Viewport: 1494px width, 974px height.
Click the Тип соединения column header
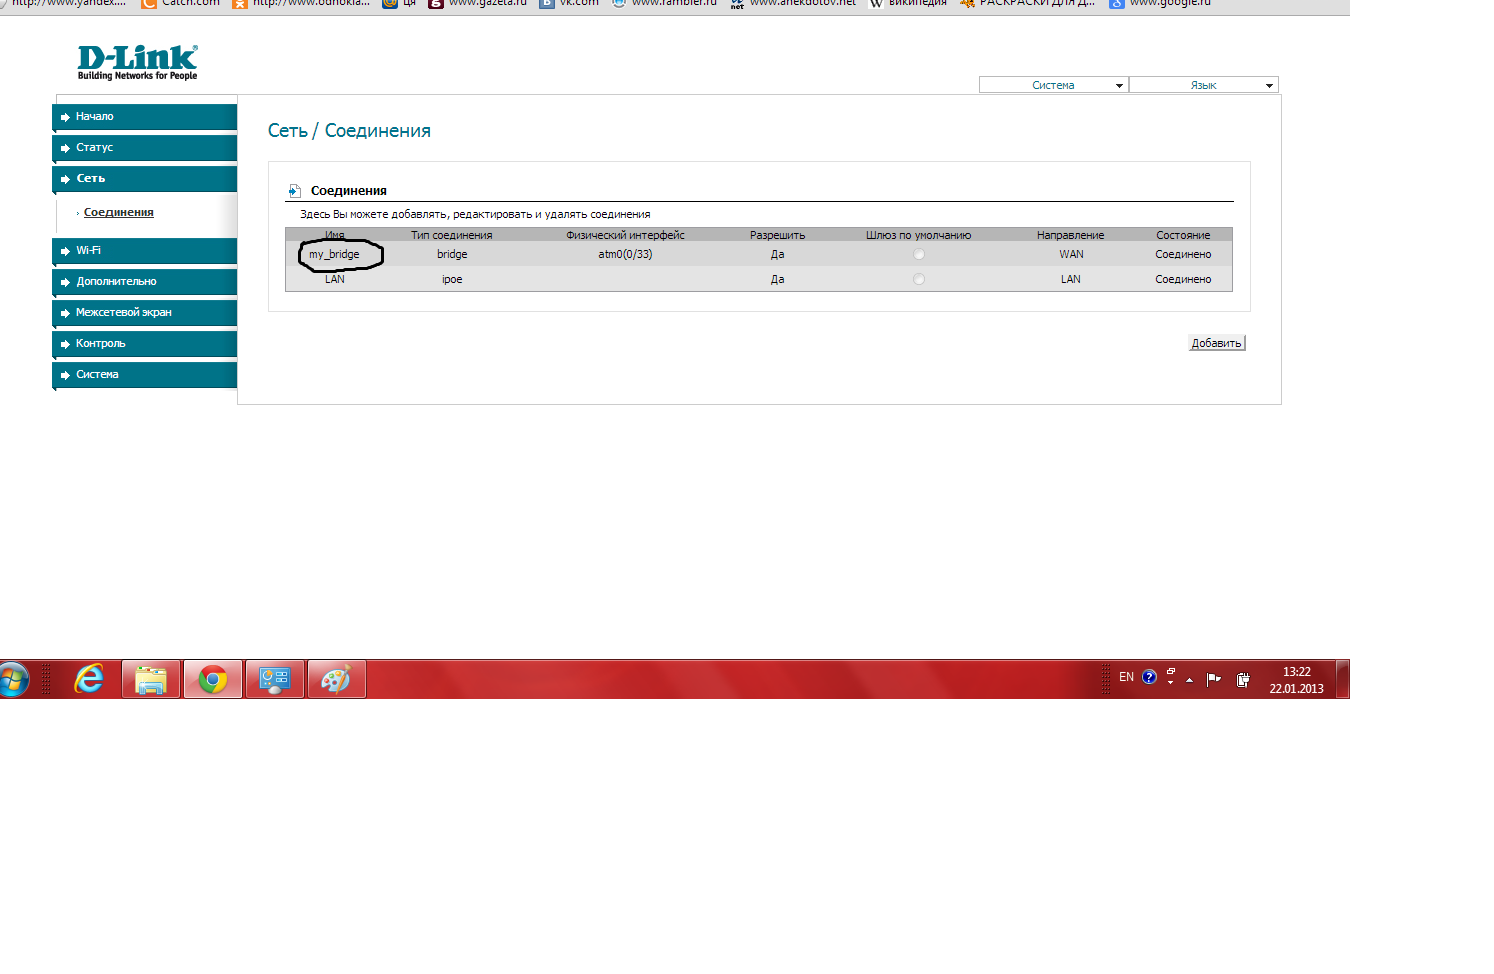coord(452,235)
